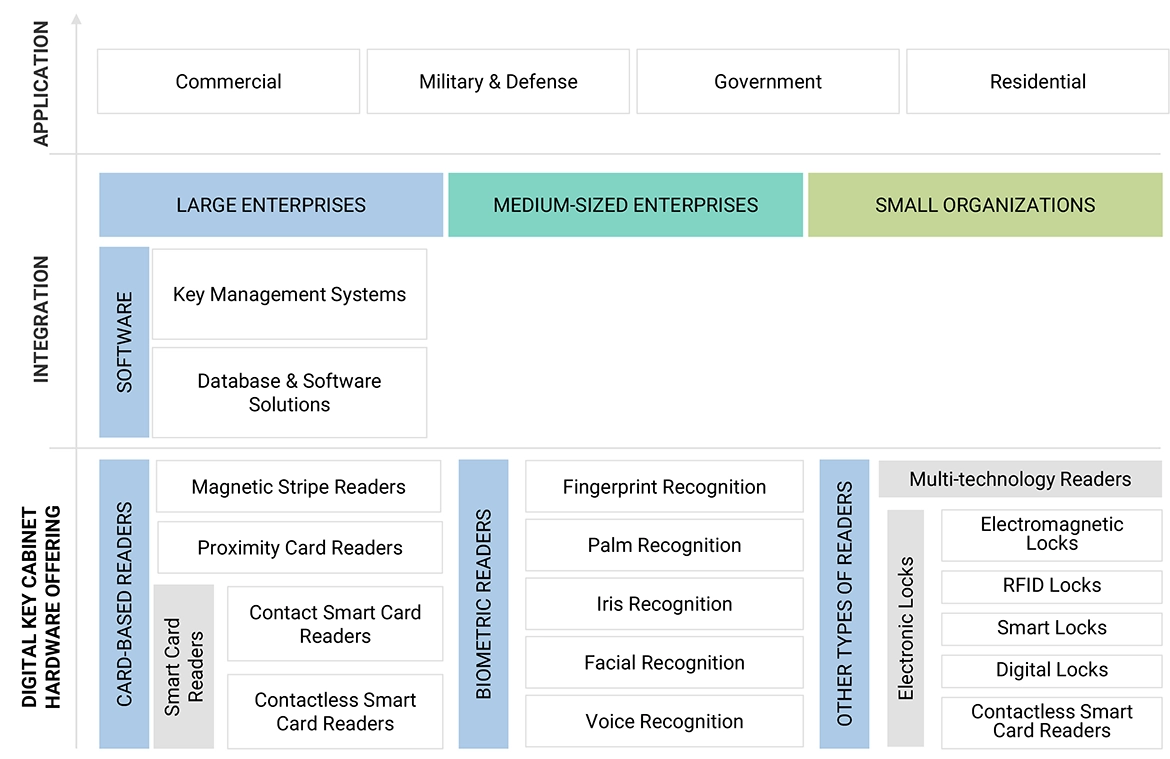1170x759 pixels.
Task: Select the Voice Recognition box
Action: coord(664,721)
